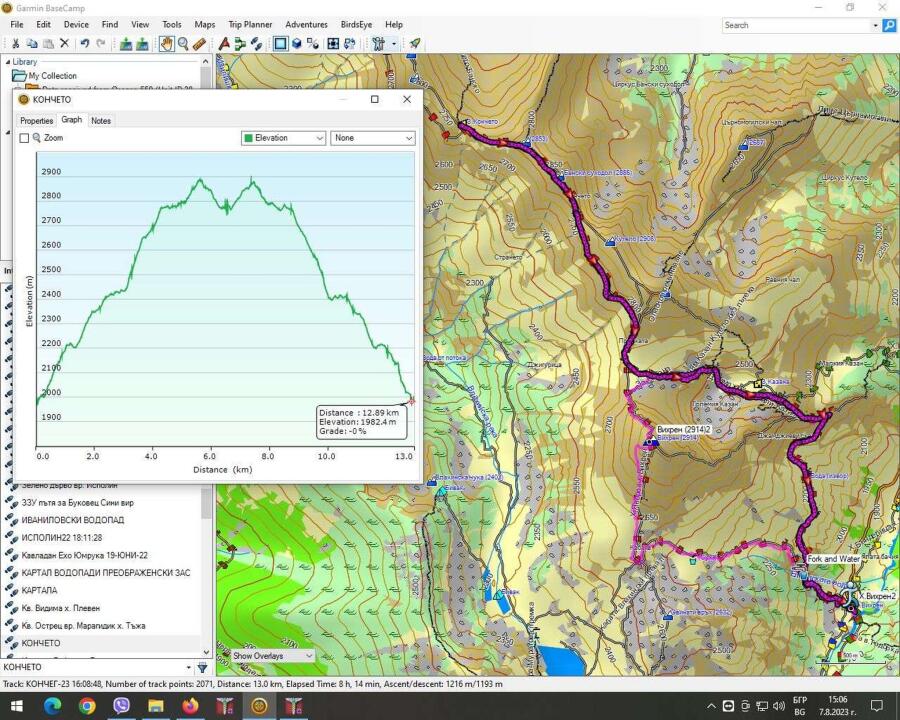Image resolution: width=900 pixels, height=720 pixels.
Task: Click the Fork and Water waypoint label
Action: pyautogui.click(x=833, y=559)
